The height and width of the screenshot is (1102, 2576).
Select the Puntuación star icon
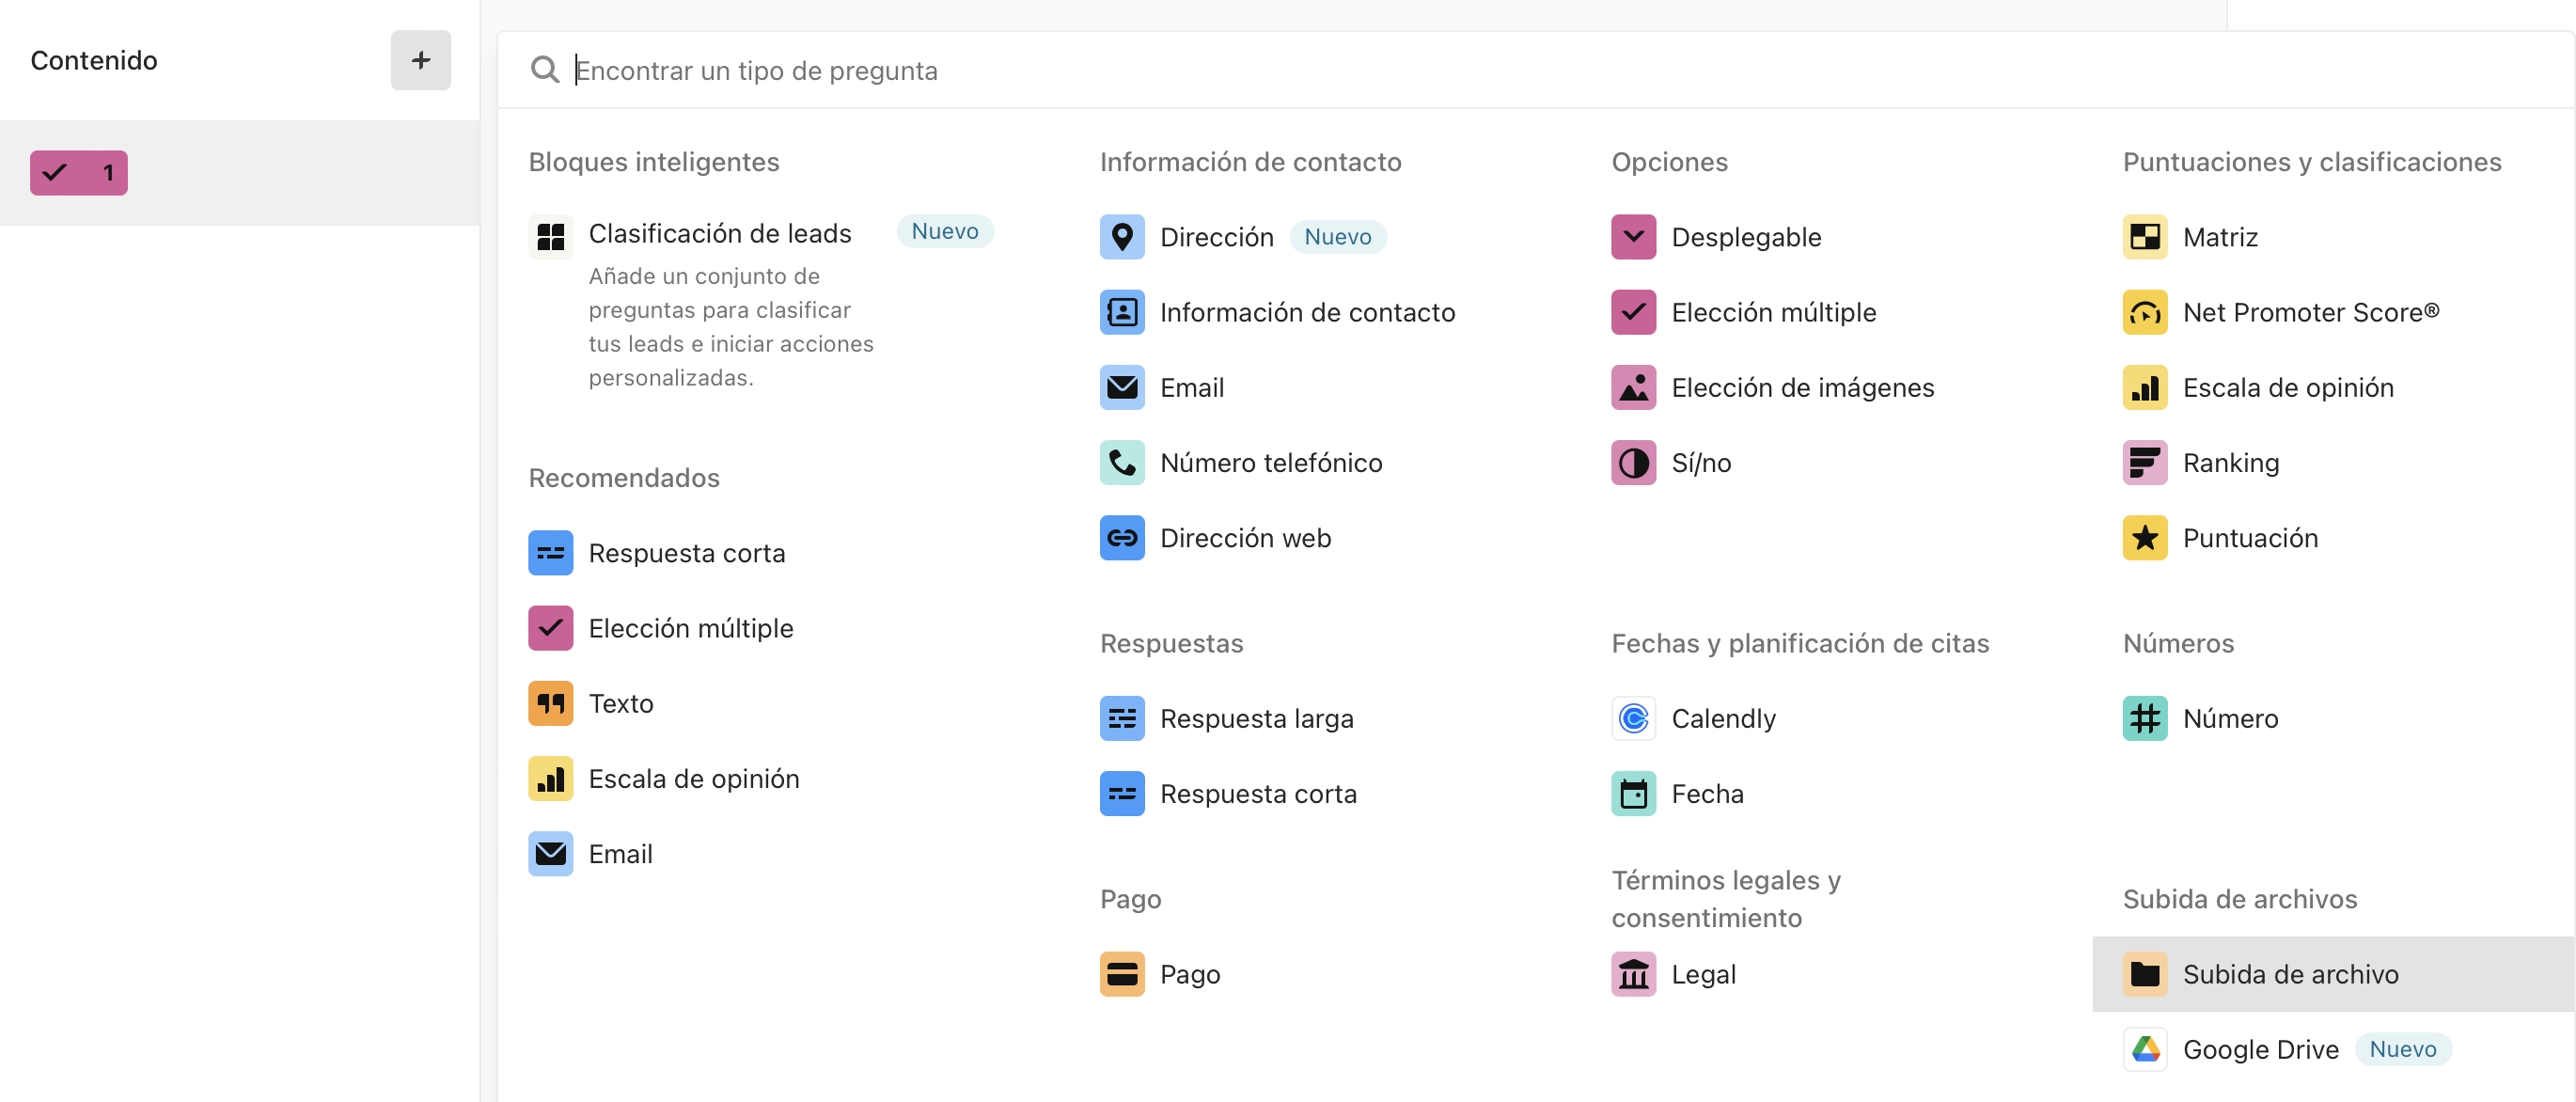point(2145,537)
